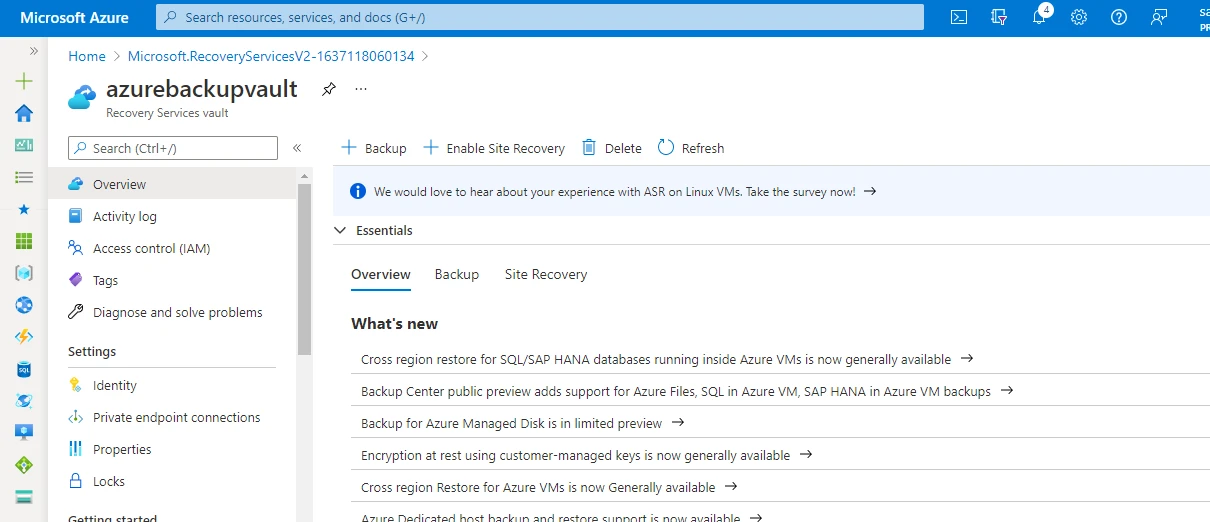This screenshot has width=1210, height=522.
Task: Open Backup Center public preview news item
Action: coord(687,391)
